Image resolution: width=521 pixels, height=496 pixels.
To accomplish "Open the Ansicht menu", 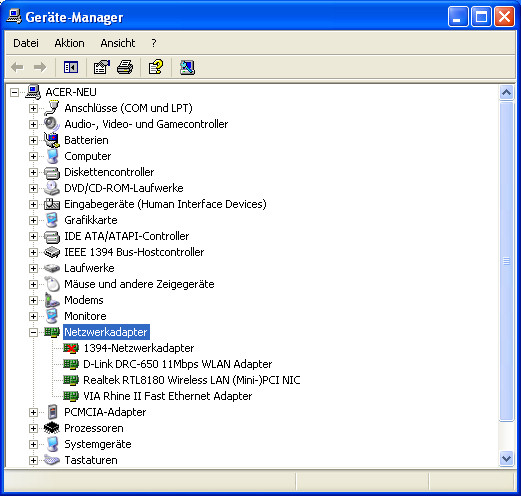I will (118, 43).
